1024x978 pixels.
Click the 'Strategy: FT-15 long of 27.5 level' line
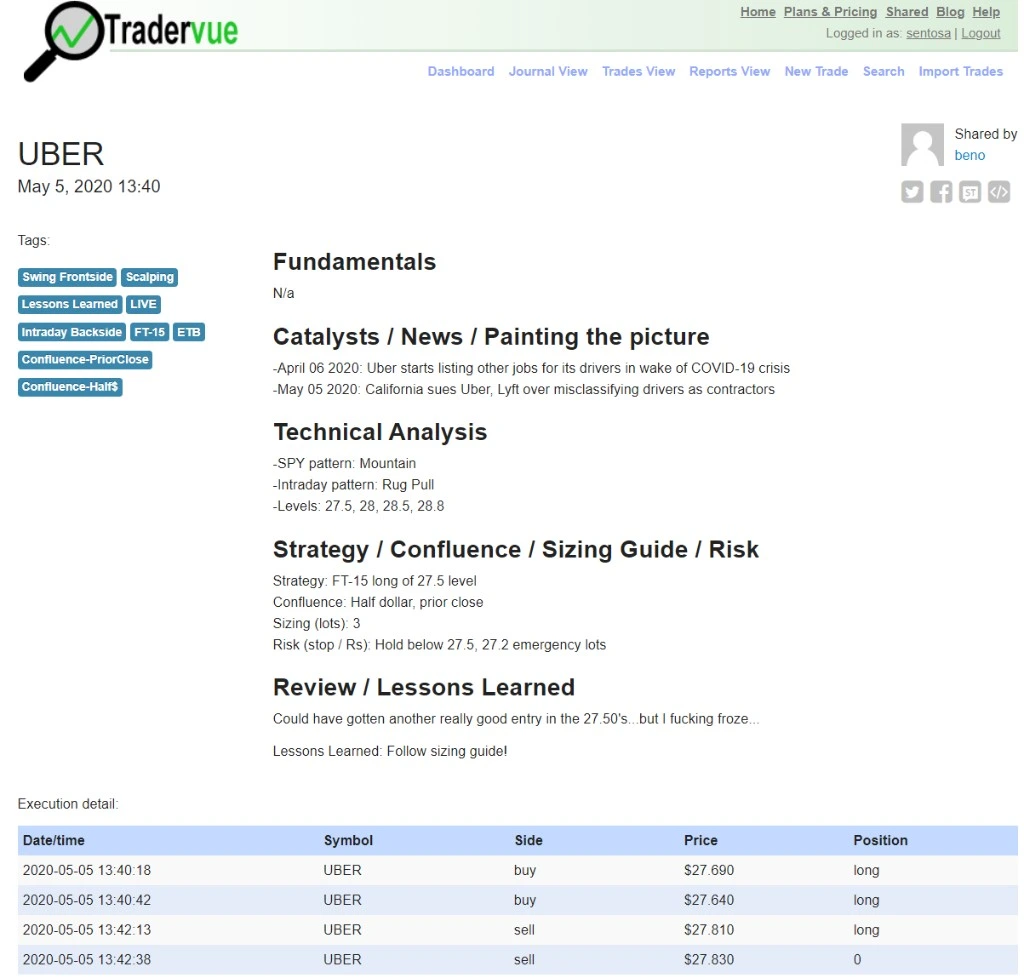pos(374,581)
